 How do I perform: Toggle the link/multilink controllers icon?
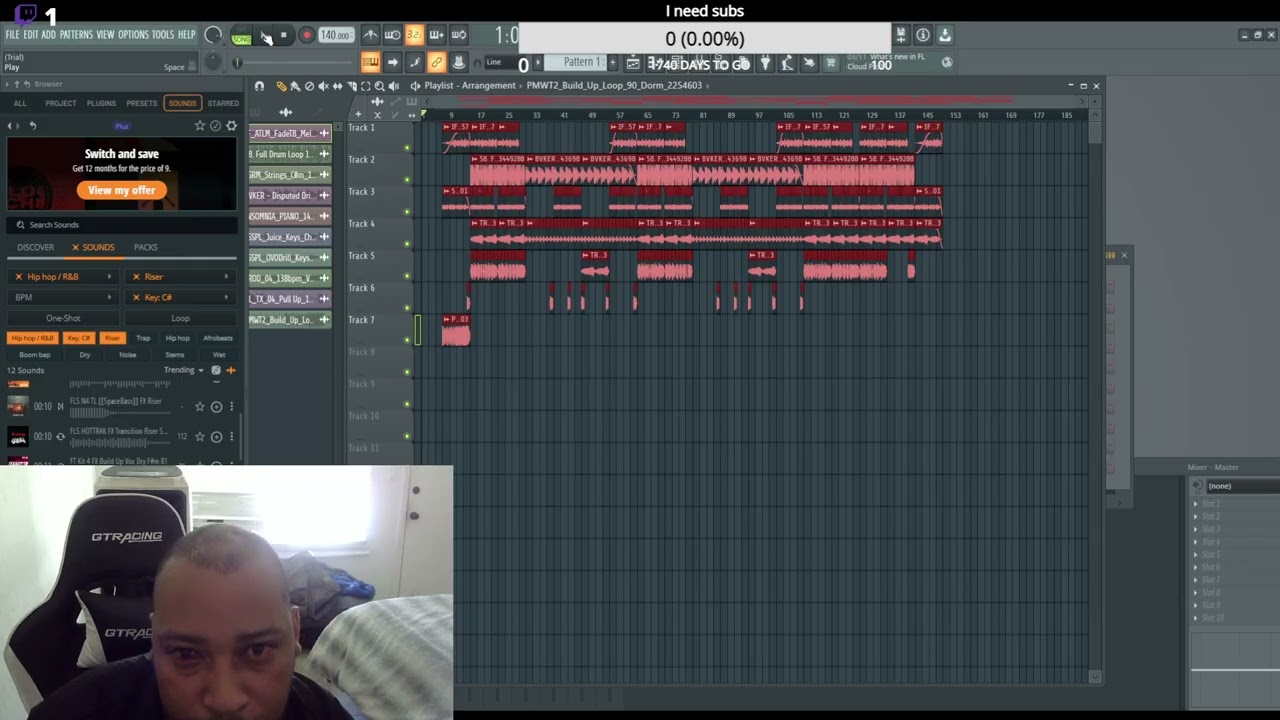tap(436, 62)
